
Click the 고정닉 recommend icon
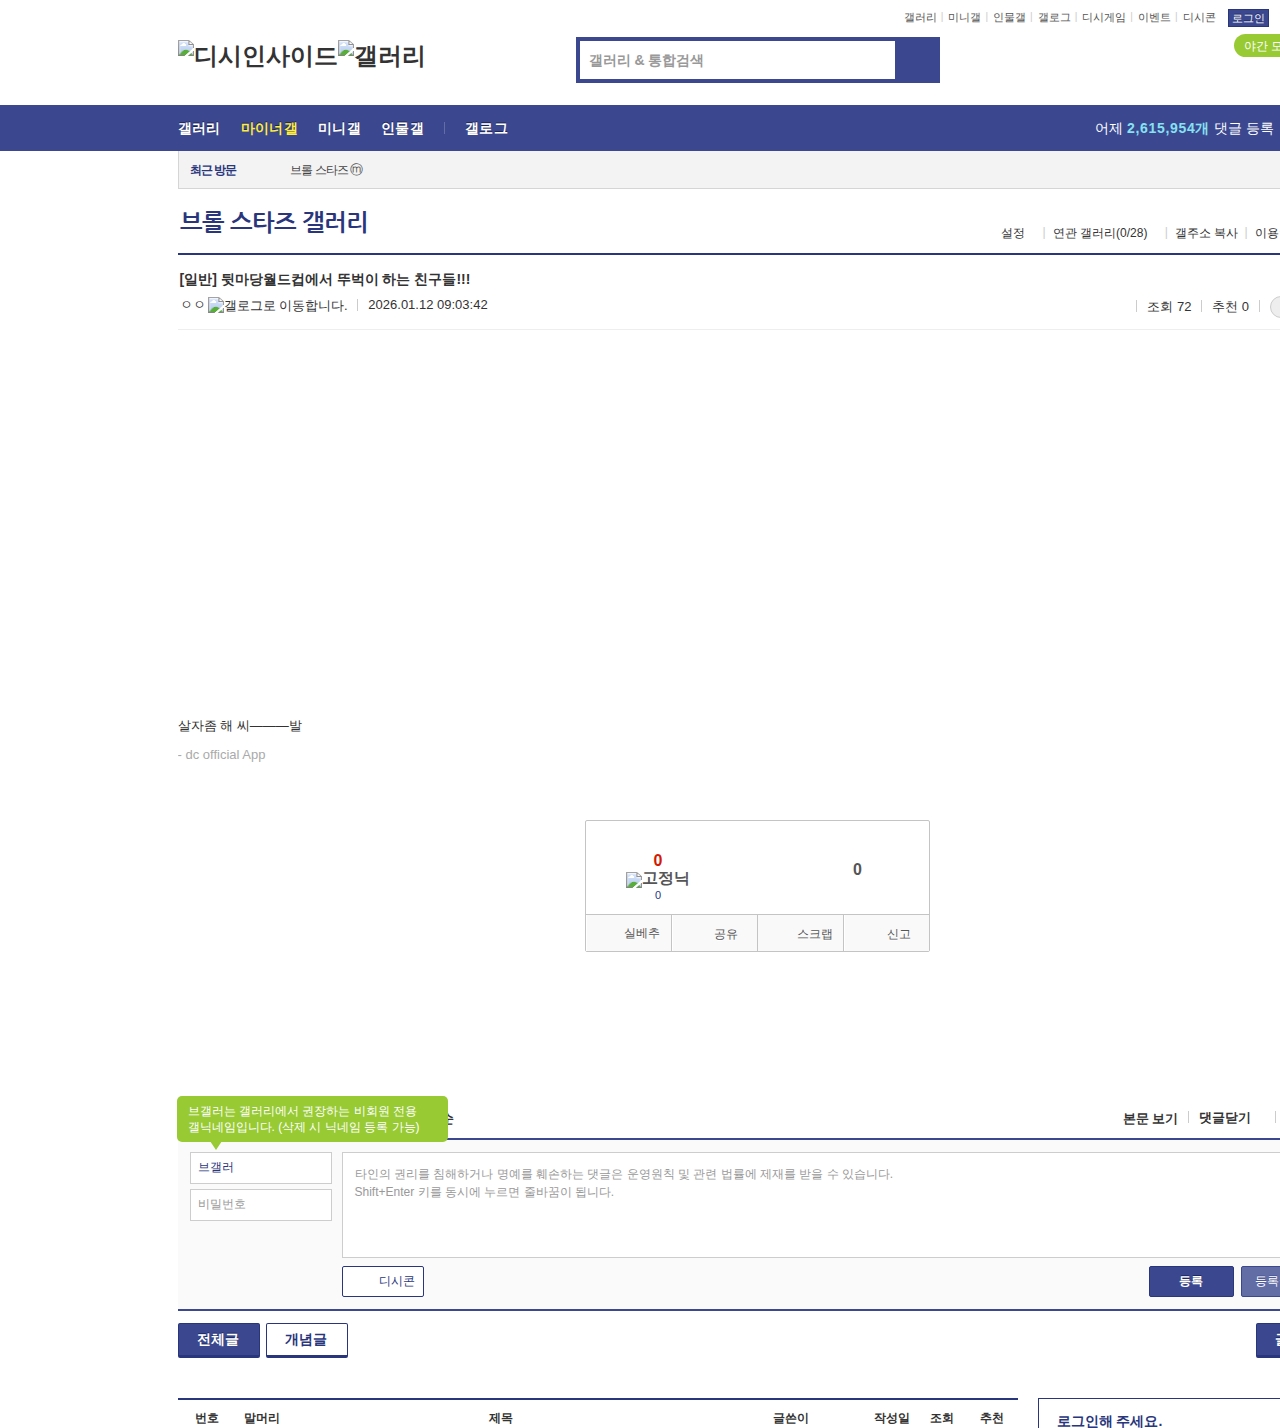click(657, 879)
